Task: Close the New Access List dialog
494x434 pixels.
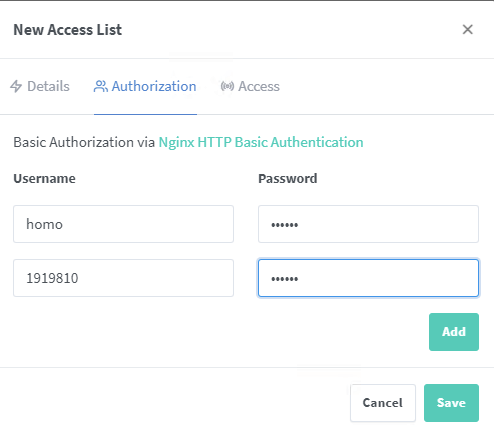Action: pyautogui.click(x=468, y=29)
